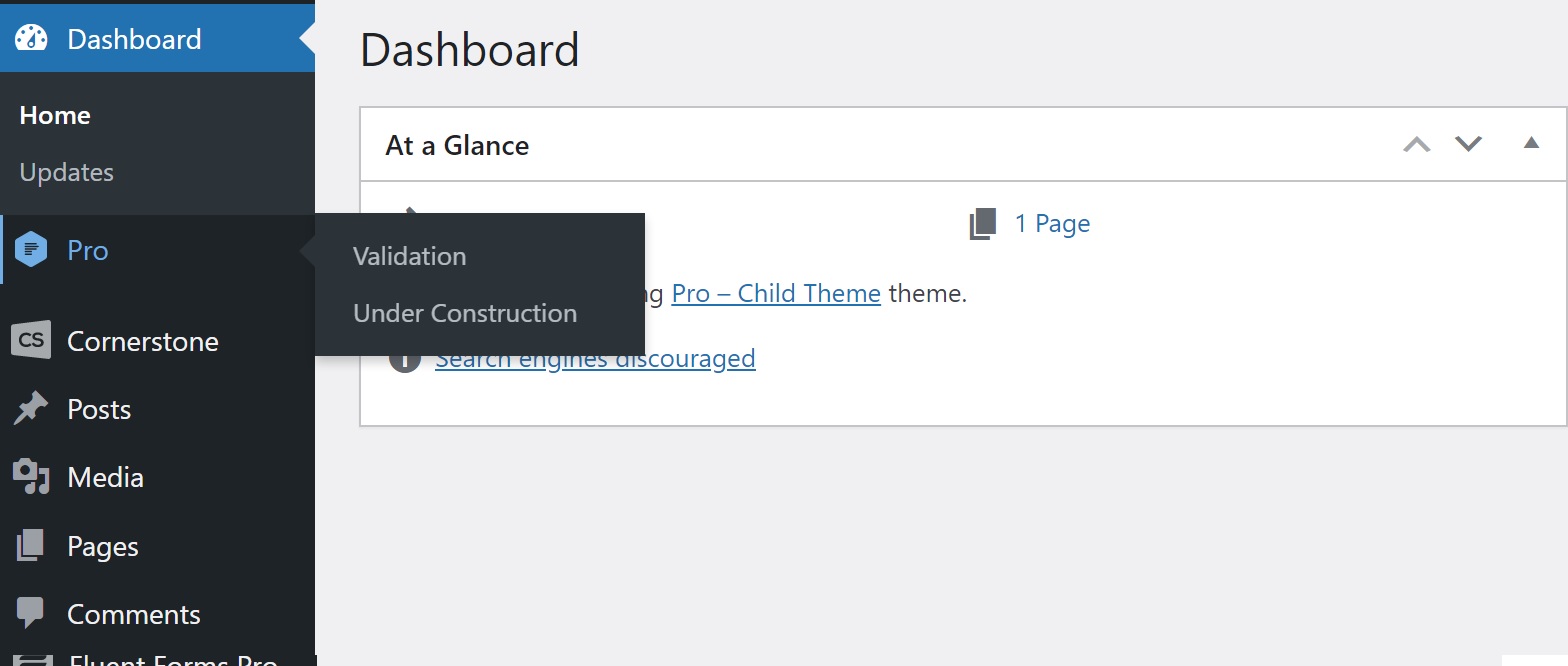Click the pages icon beside 1 Page
Image resolution: width=1568 pixels, height=666 pixels.
click(983, 224)
